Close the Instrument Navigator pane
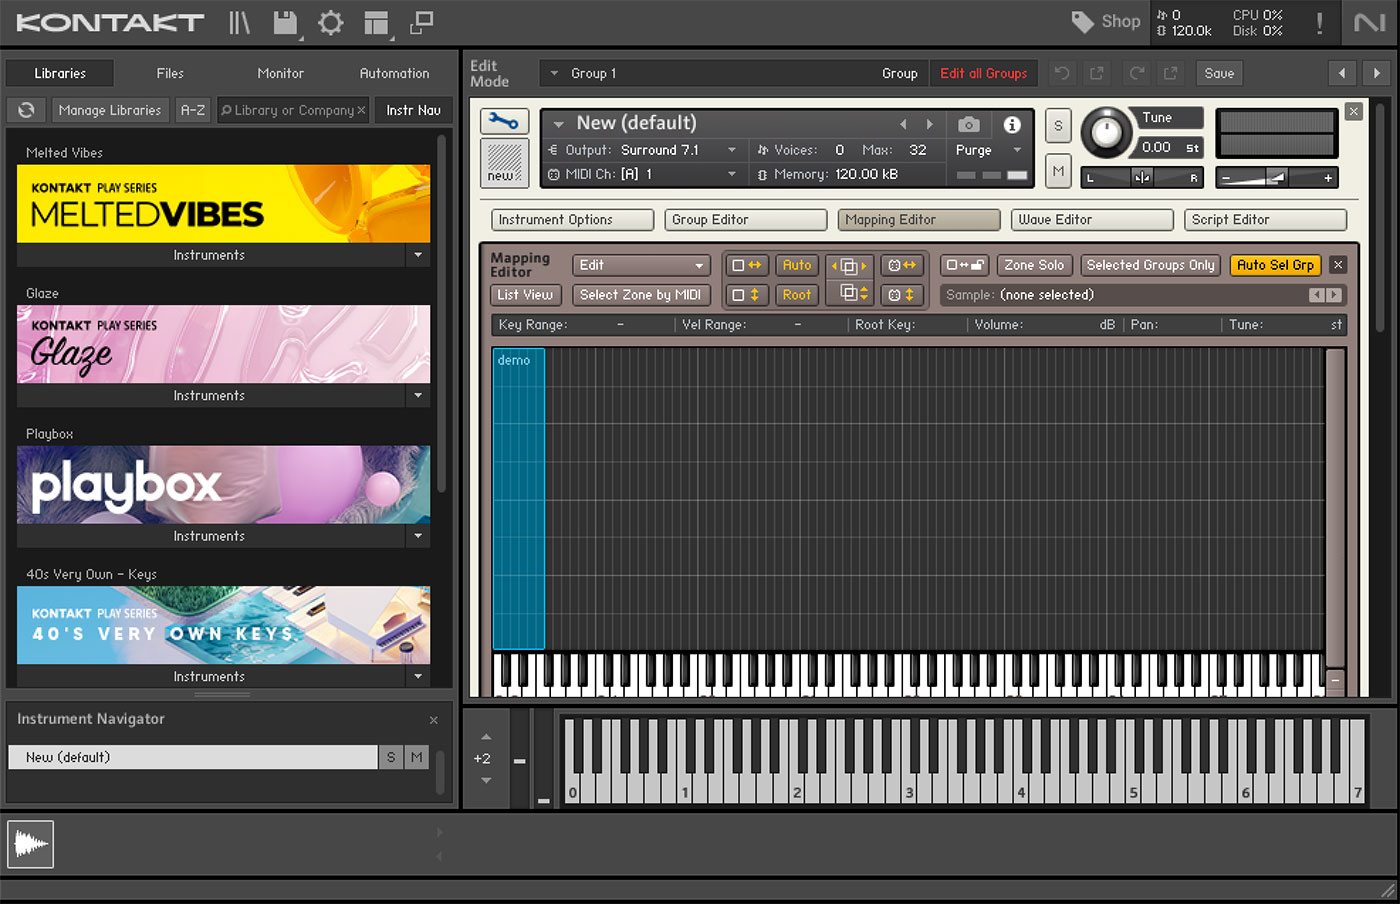The image size is (1400, 904). coord(433,720)
